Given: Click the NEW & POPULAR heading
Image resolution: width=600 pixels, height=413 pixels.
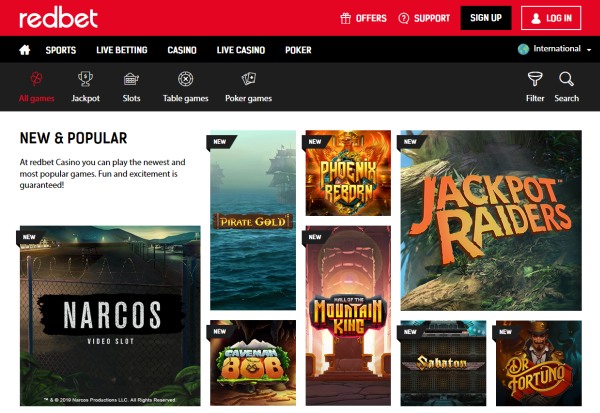Looking at the screenshot, I should [73, 138].
